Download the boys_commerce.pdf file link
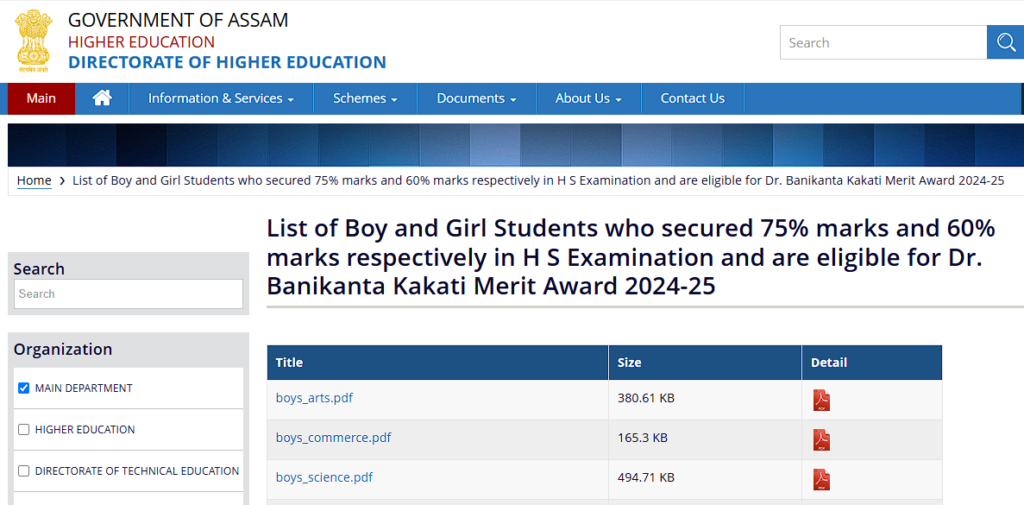Viewport: 1024px width, 505px height. click(x=333, y=438)
